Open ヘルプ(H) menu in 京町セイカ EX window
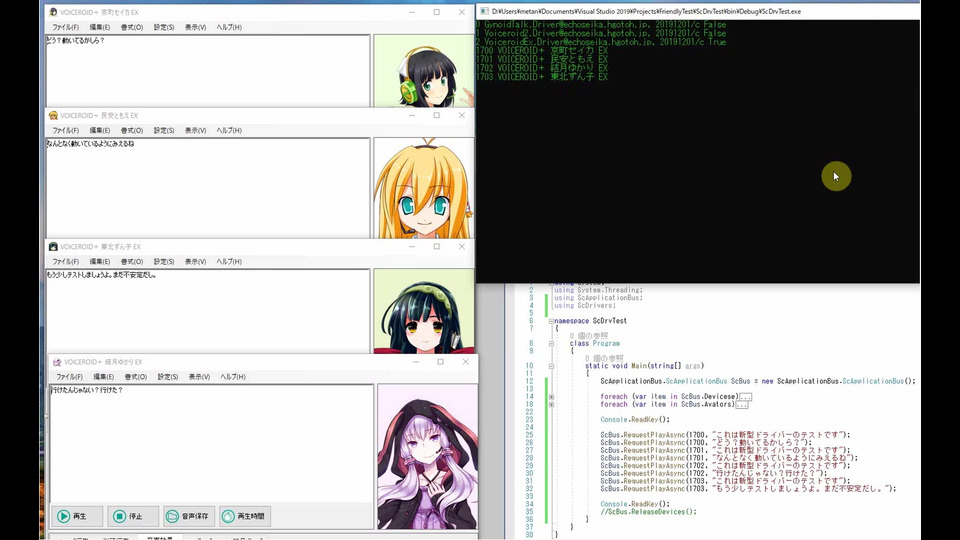This screenshot has width=960, height=540. coord(229,27)
